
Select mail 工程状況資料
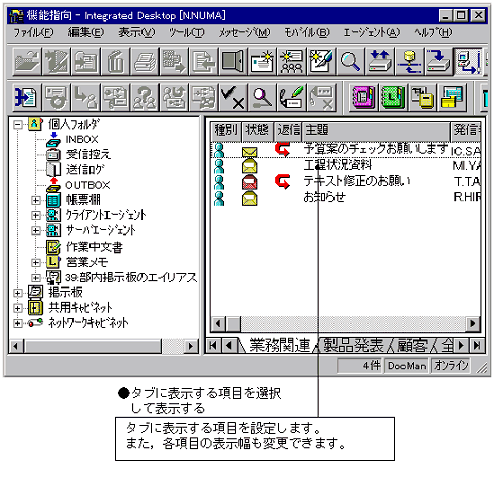tap(337, 165)
